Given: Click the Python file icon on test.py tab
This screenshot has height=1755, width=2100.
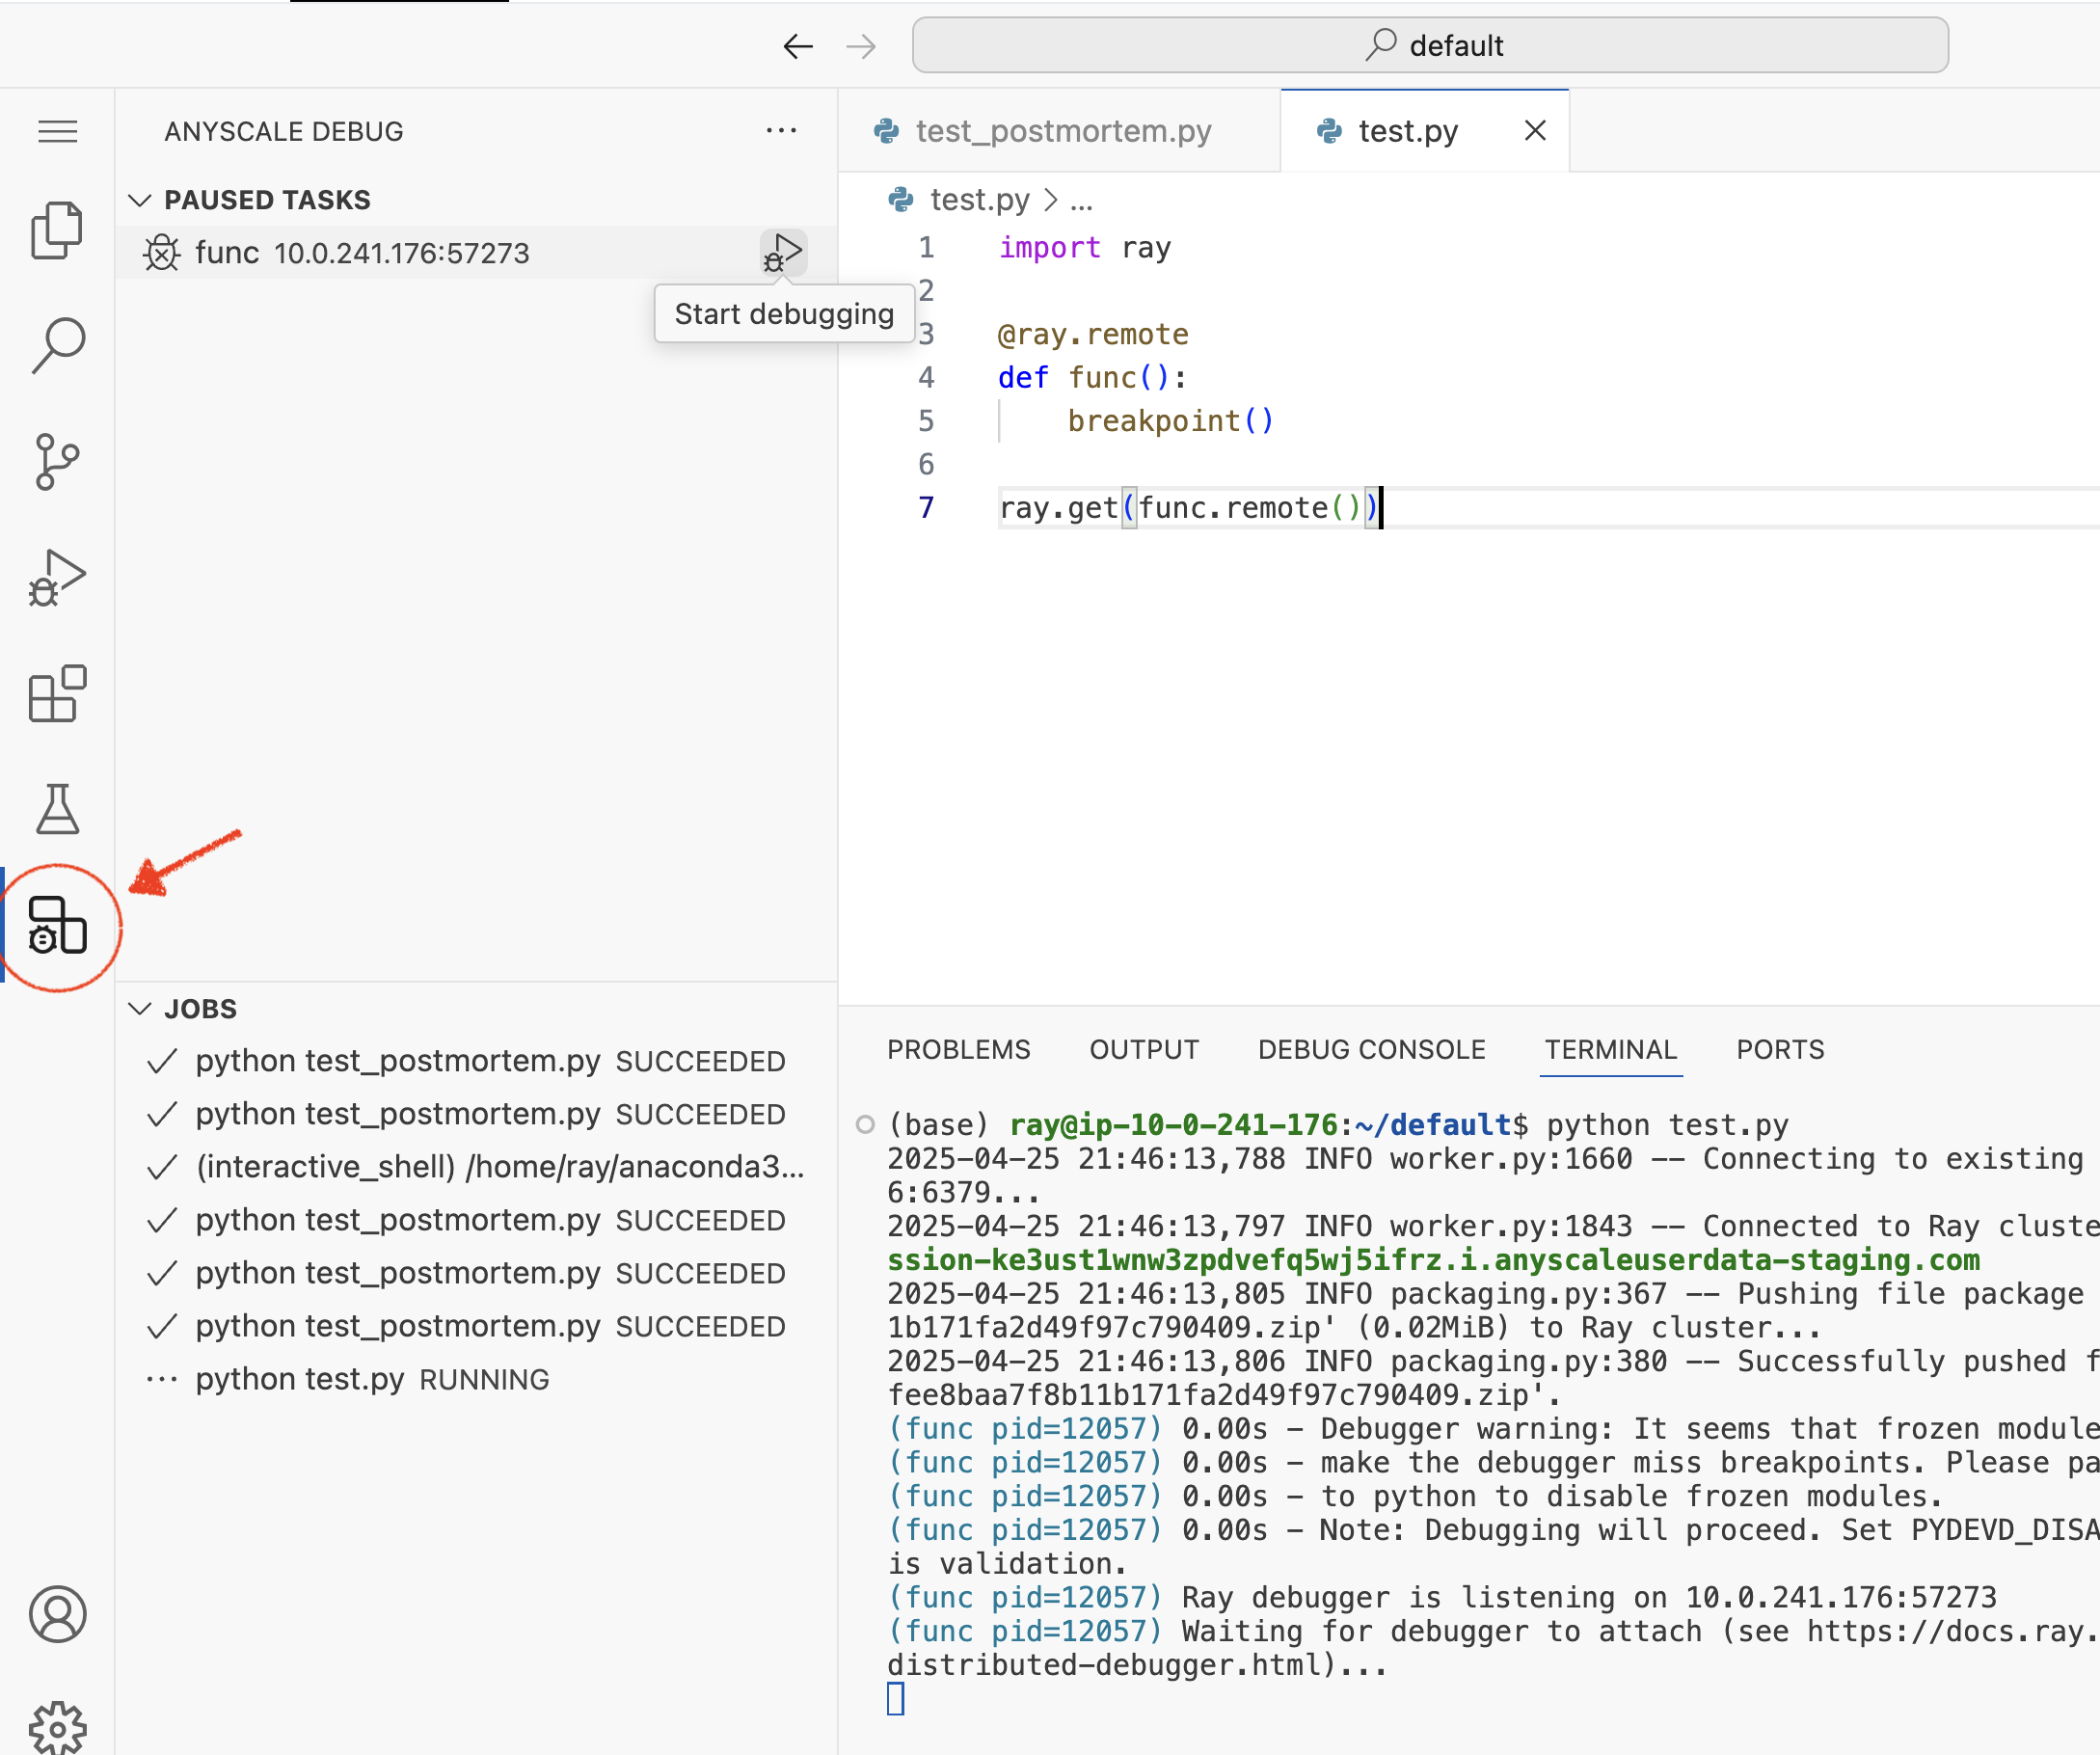Looking at the screenshot, I should 1329,131.
